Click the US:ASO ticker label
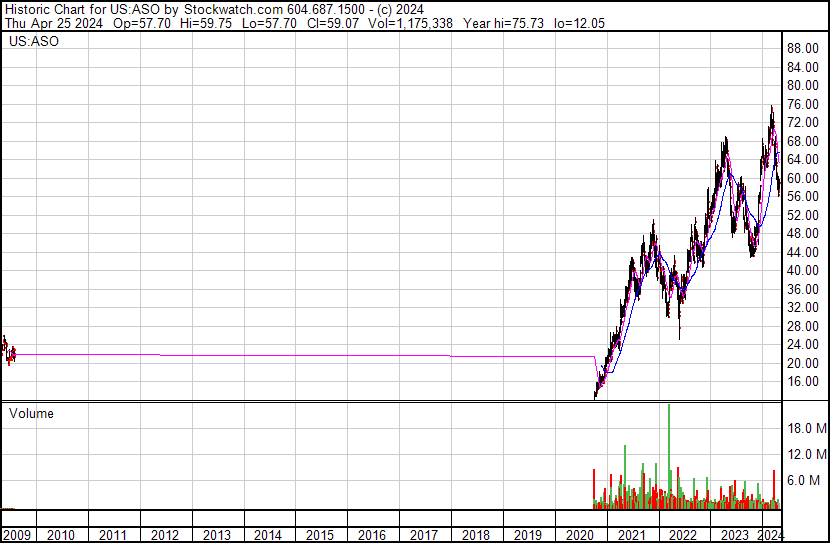The image size is (830, 543). point(32,42)
